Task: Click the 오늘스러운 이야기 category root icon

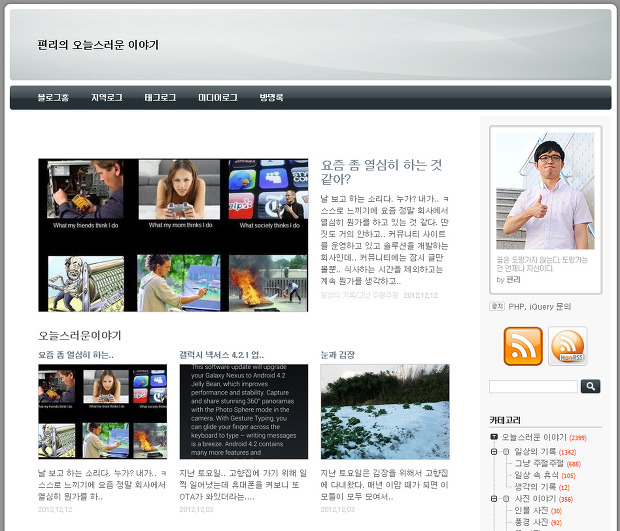Action: click(494, 437)
